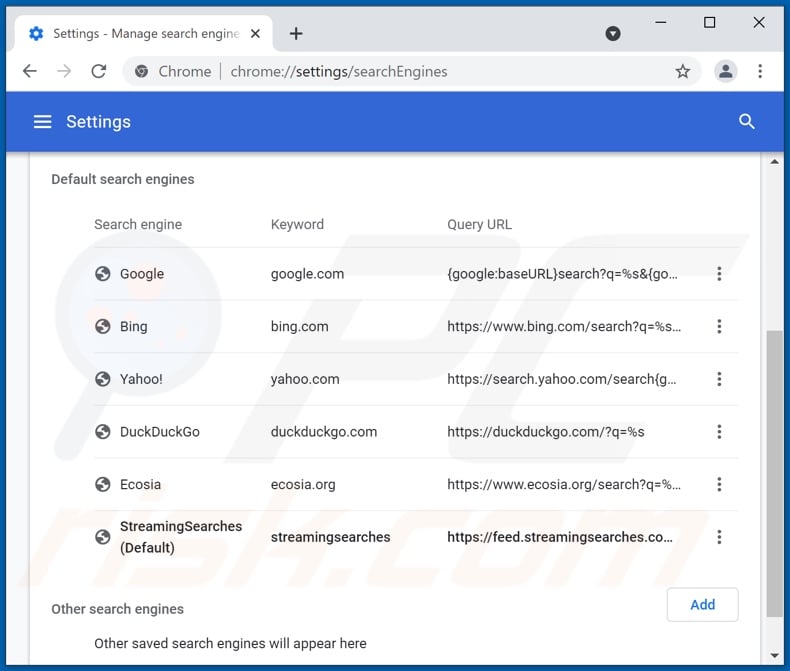Select the Settings - Manage search engines tab

[x=144, y=34]
